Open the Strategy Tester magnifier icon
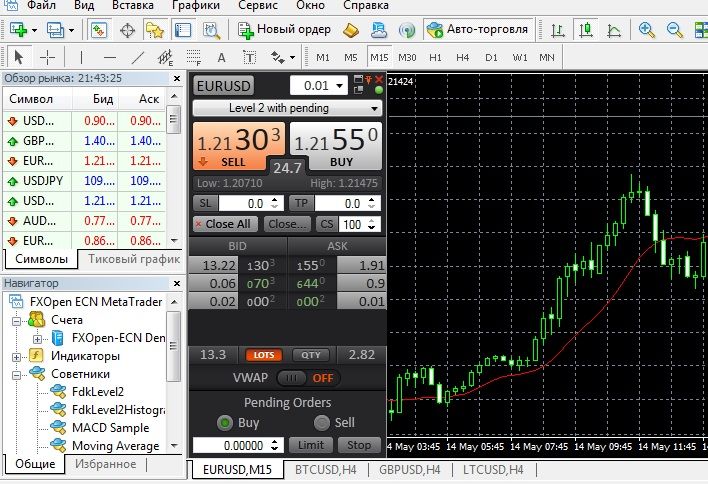Image resolution: width=708 pixels, height=484 pixels. [211, 30]
